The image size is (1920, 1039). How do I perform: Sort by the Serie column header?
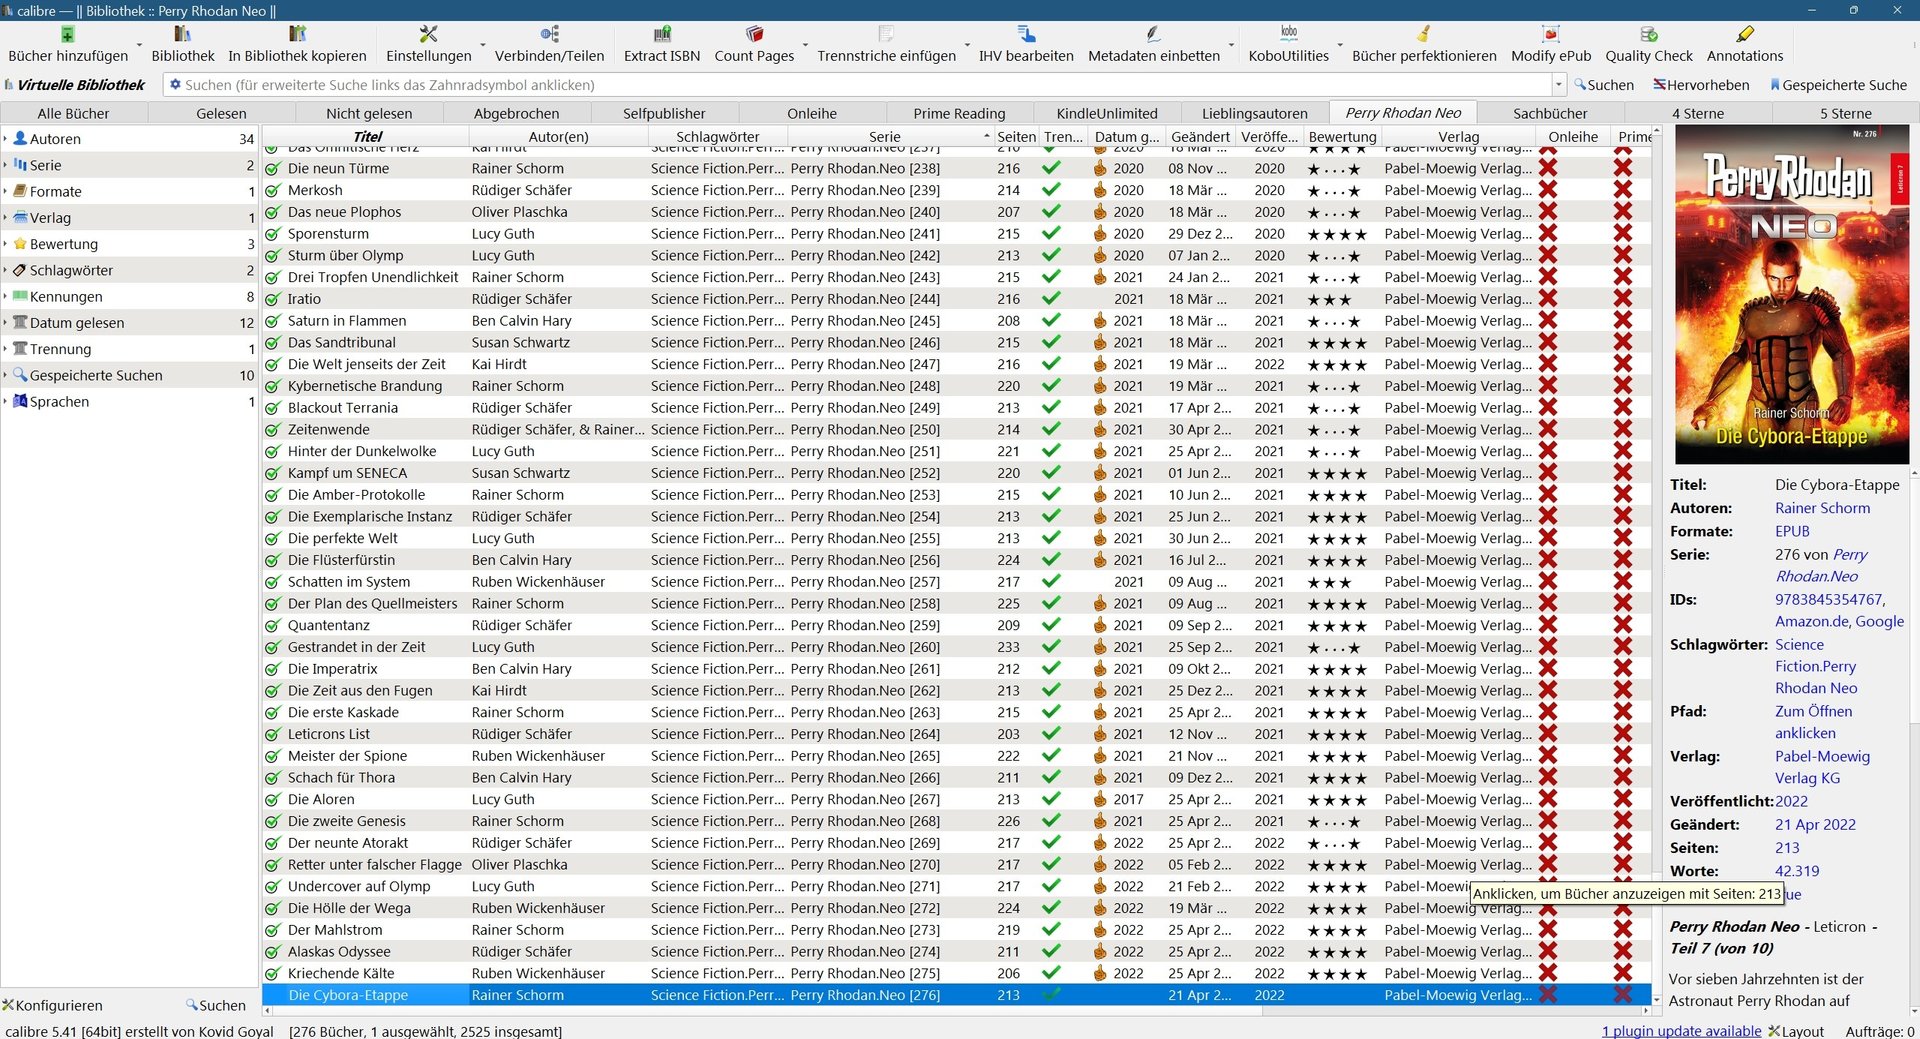(x=884, y=136)
